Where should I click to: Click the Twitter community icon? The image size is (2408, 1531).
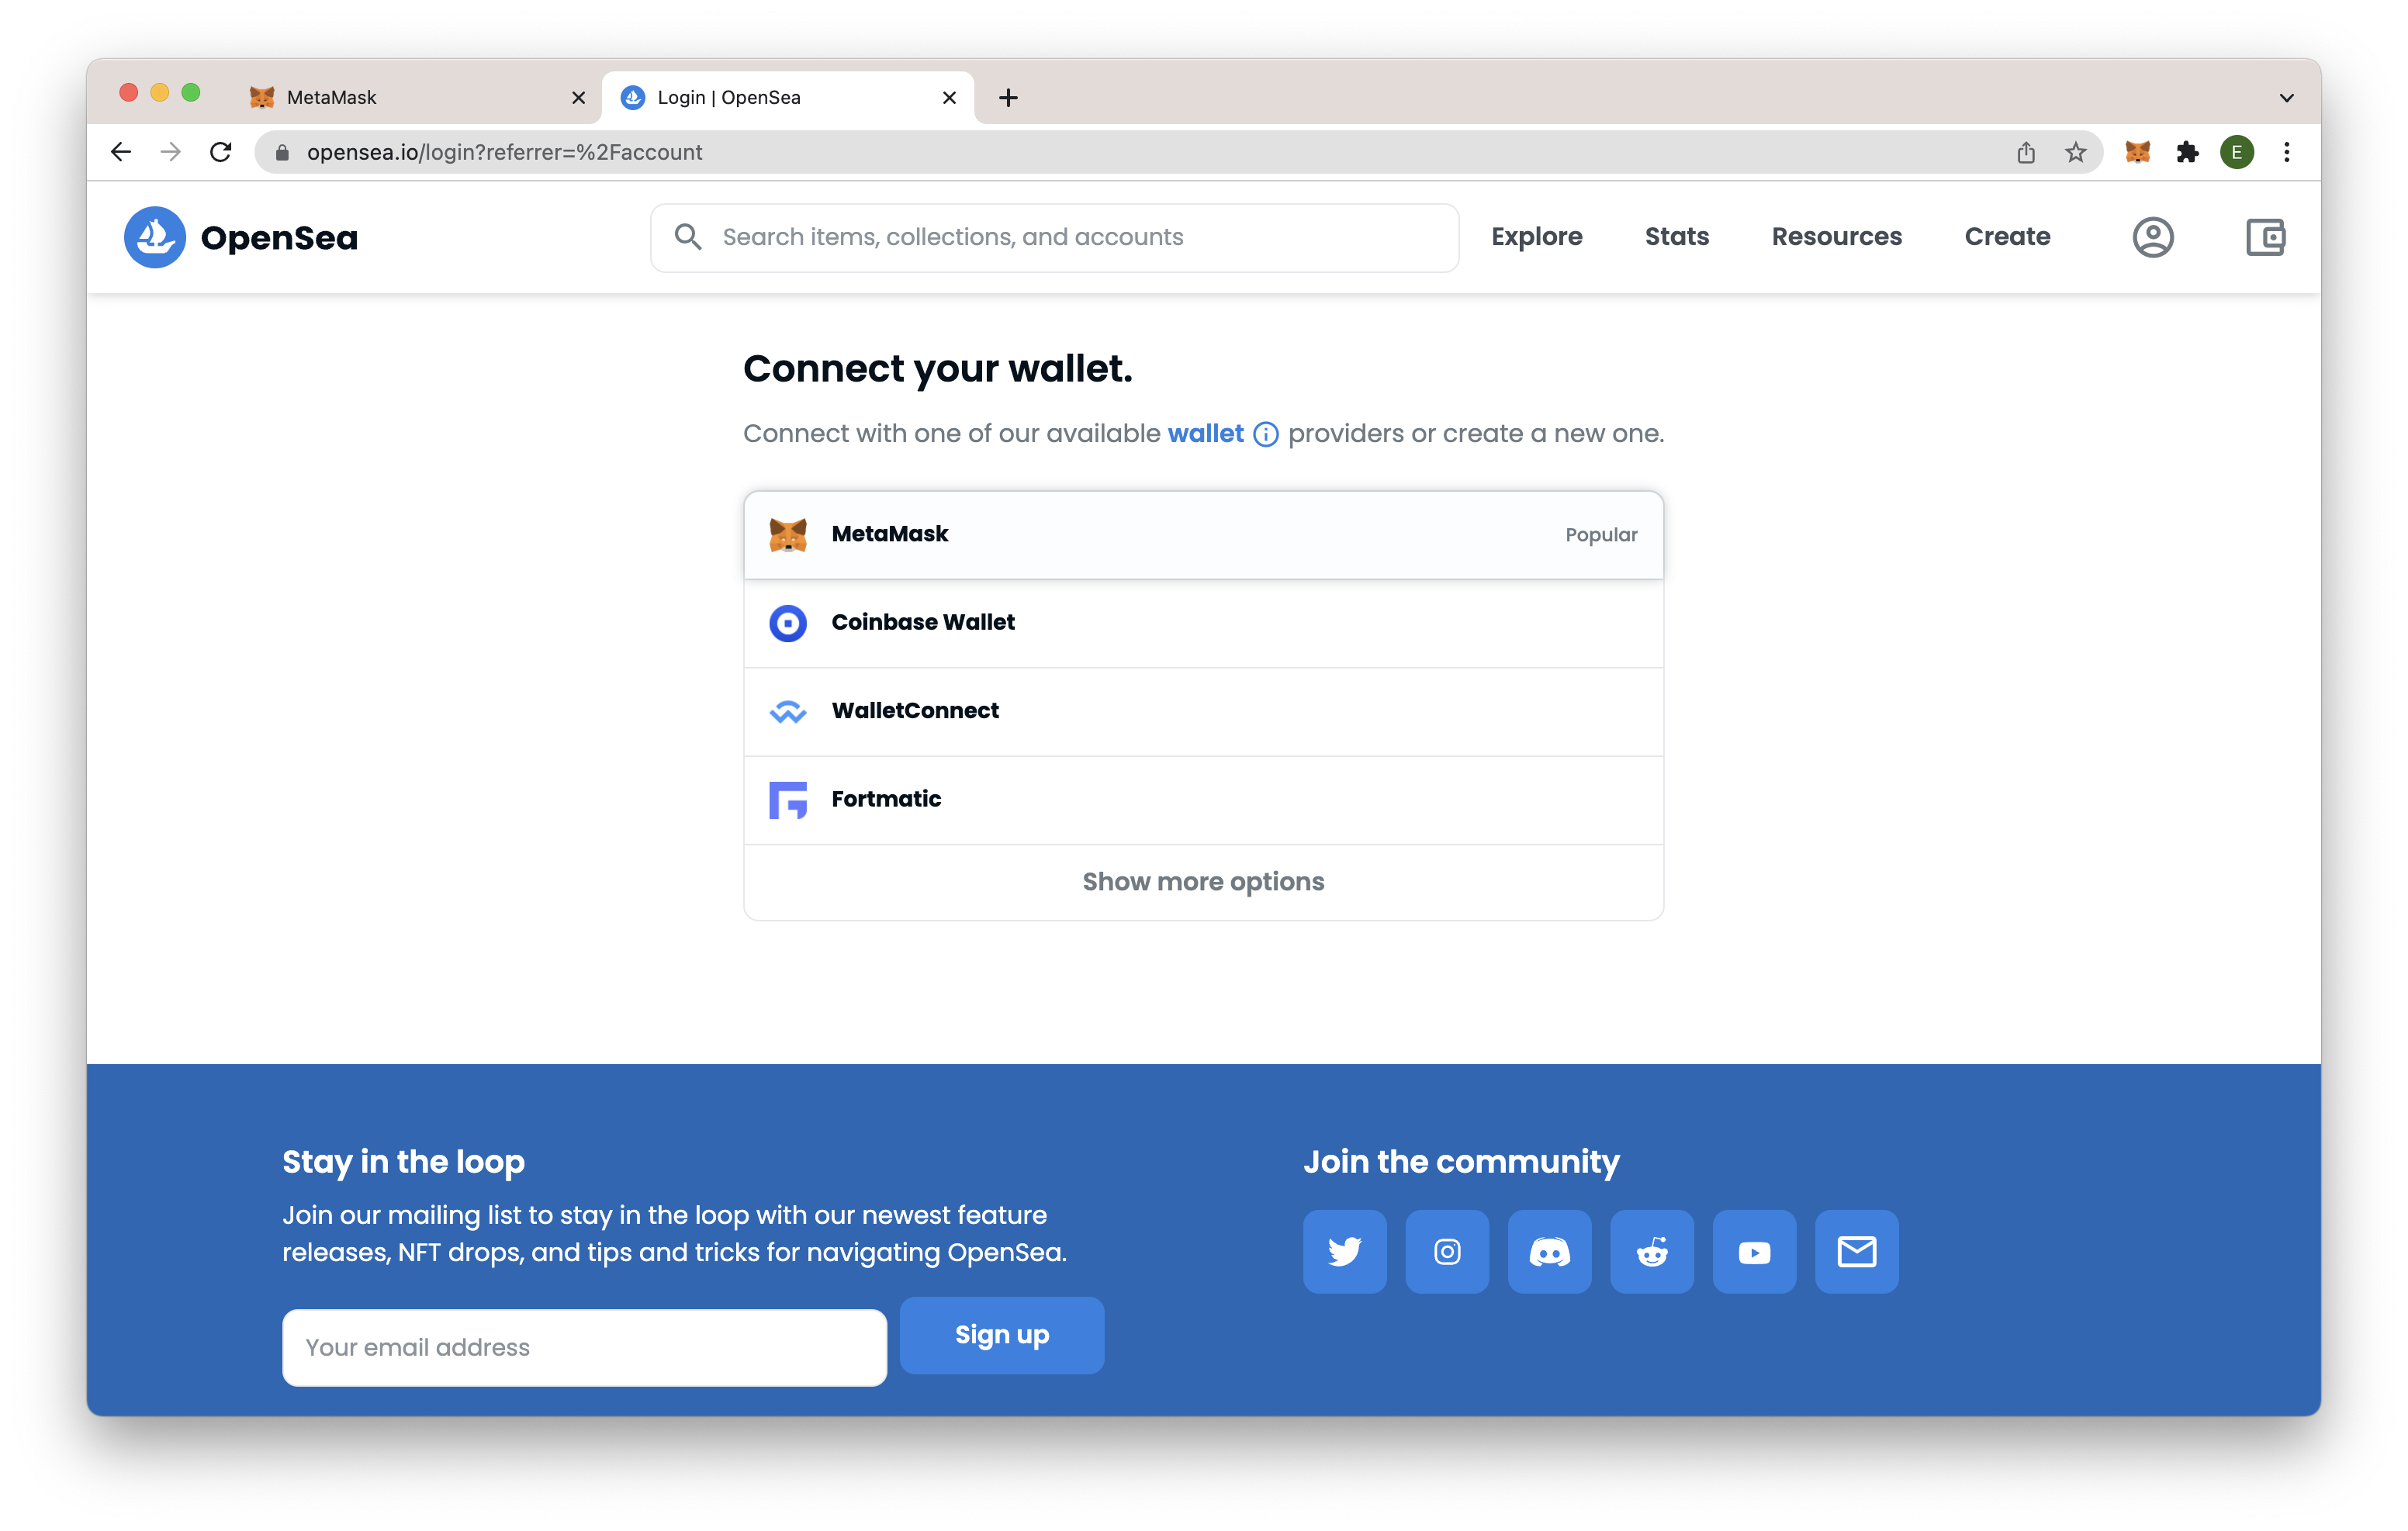pos(1343,1250)
